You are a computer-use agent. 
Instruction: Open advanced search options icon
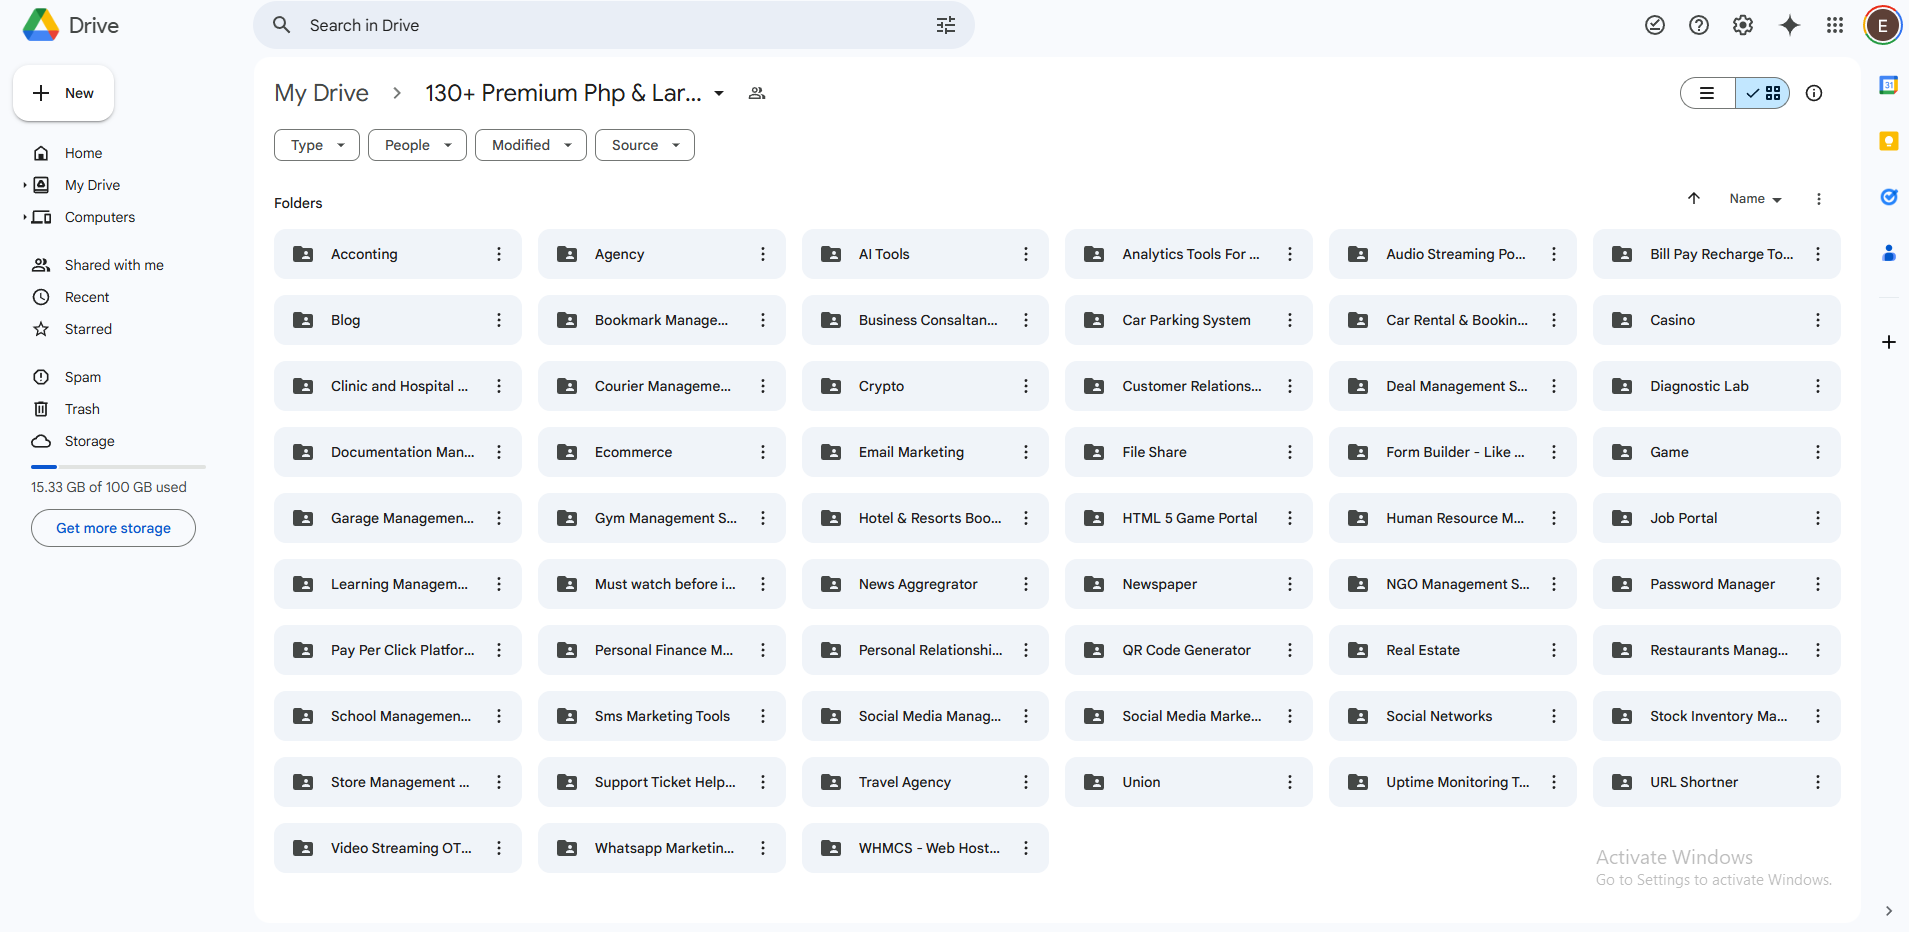coord(945,25)
